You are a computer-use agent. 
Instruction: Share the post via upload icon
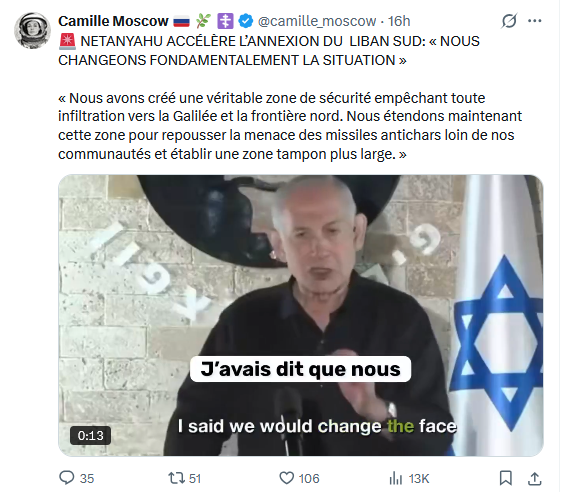535,478
